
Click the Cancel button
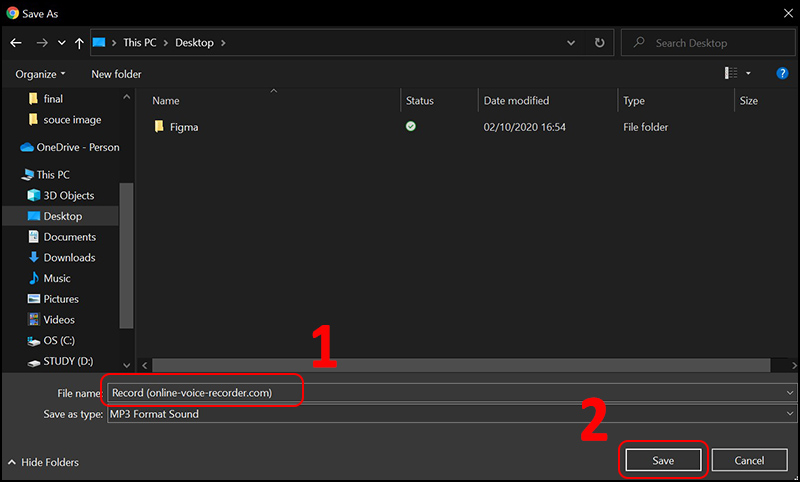click(x=749, y=461)
